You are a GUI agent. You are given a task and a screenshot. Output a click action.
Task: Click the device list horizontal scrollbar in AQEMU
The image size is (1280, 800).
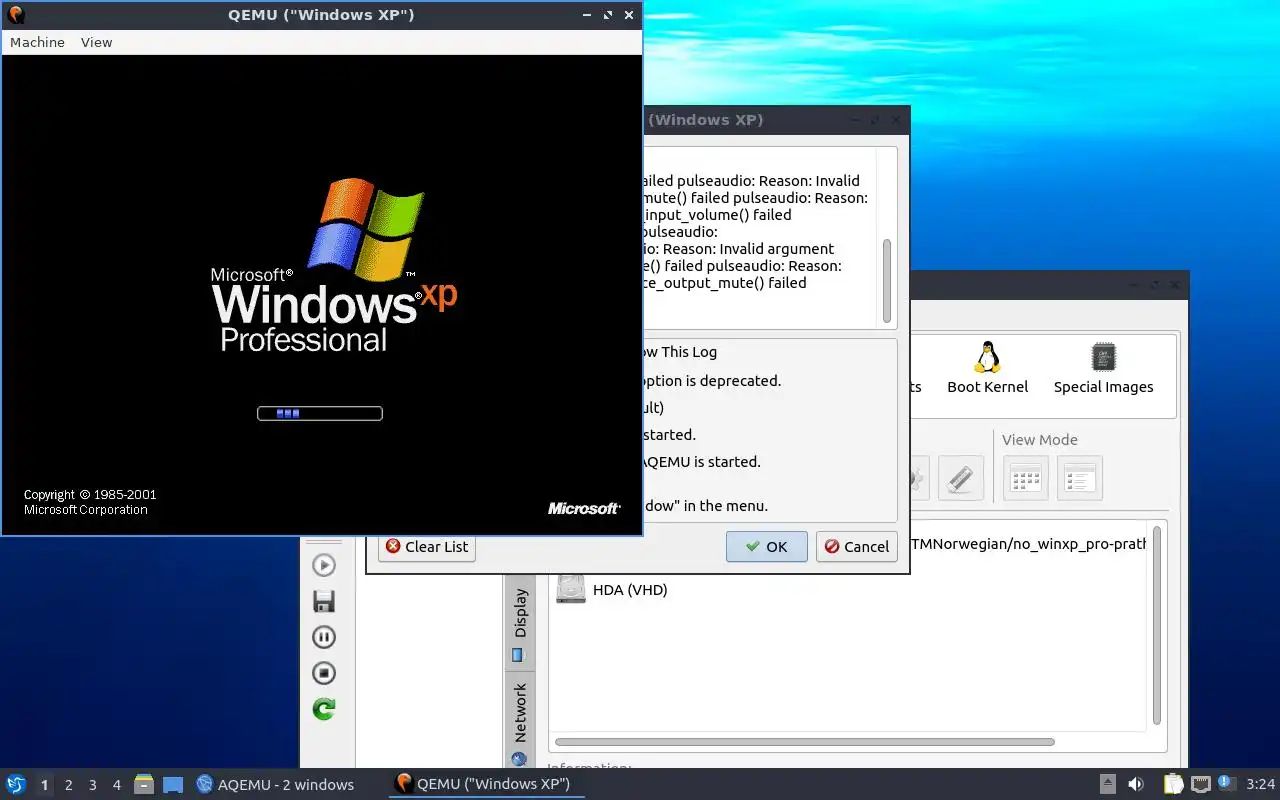coord(805,742)
